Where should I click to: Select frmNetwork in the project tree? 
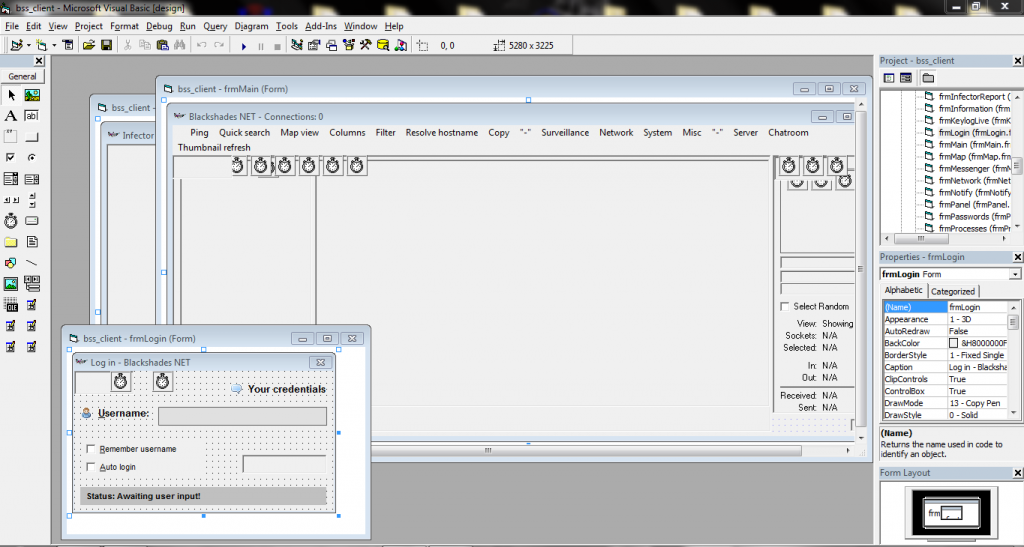pyautogui.click(x=974, y=180)
